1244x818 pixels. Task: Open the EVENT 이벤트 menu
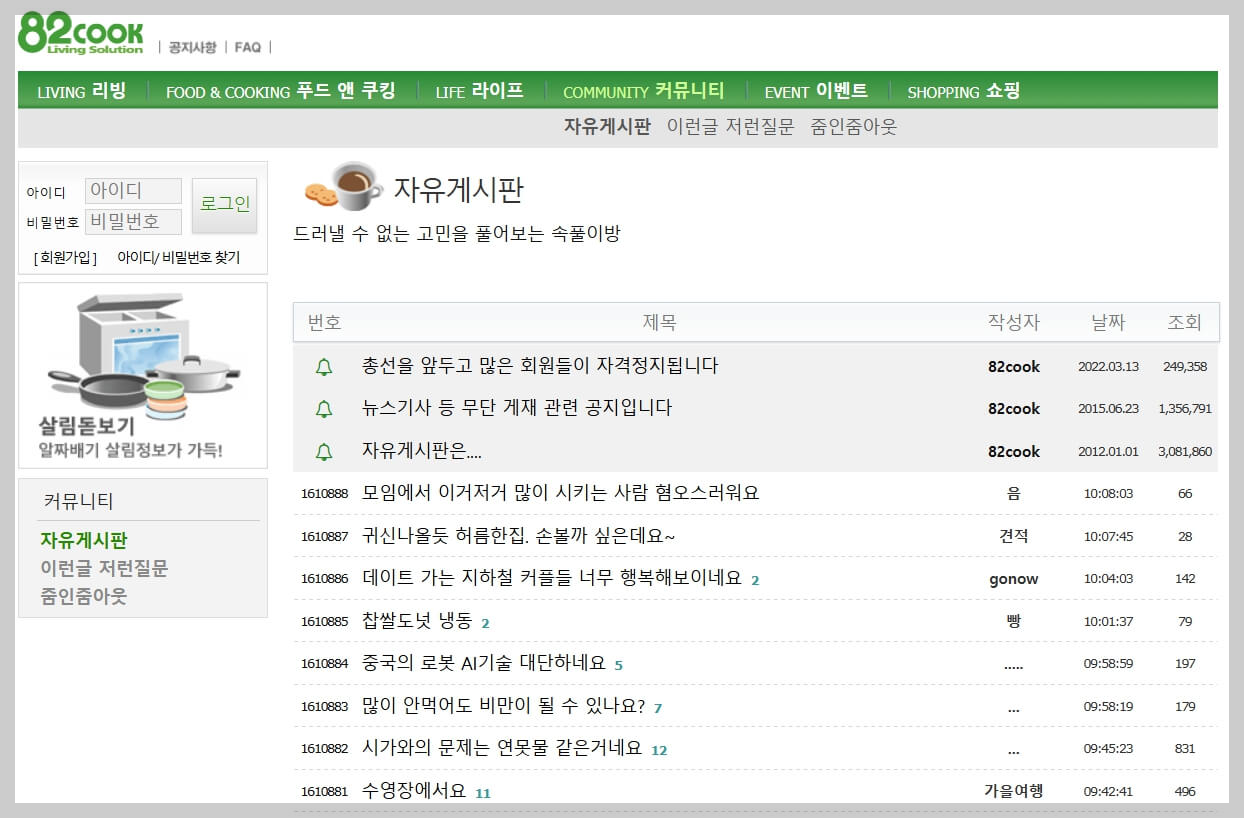[x=815, y=91]
